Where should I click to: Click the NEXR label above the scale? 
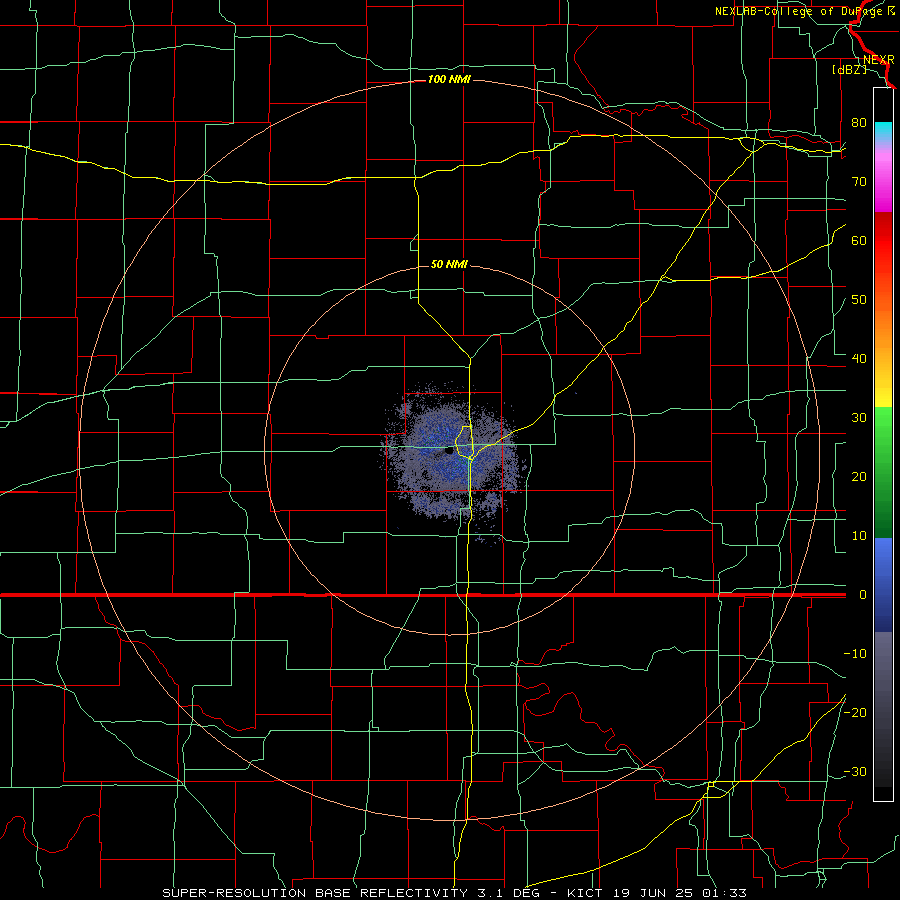click(878, 60)
